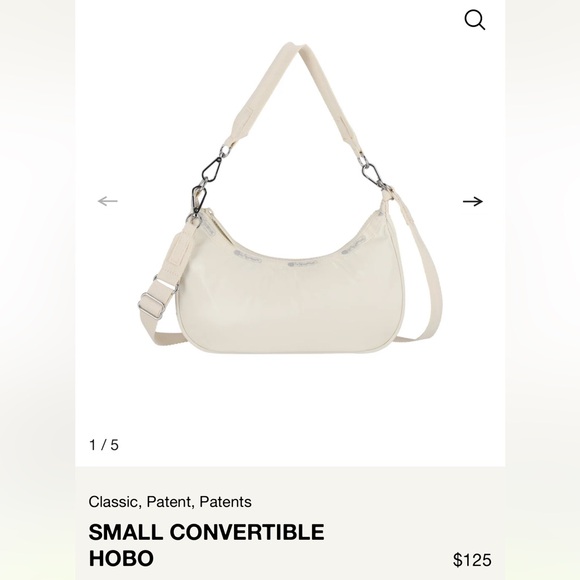Open the SMALL CONVERTIBLE HOBO title

pos(206,544)
